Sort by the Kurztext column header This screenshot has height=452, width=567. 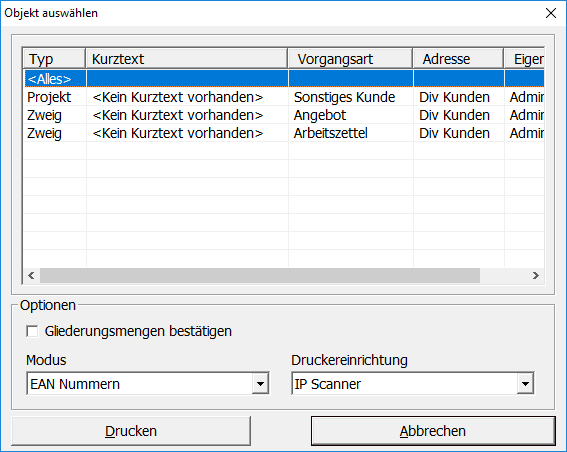point(187,59)
